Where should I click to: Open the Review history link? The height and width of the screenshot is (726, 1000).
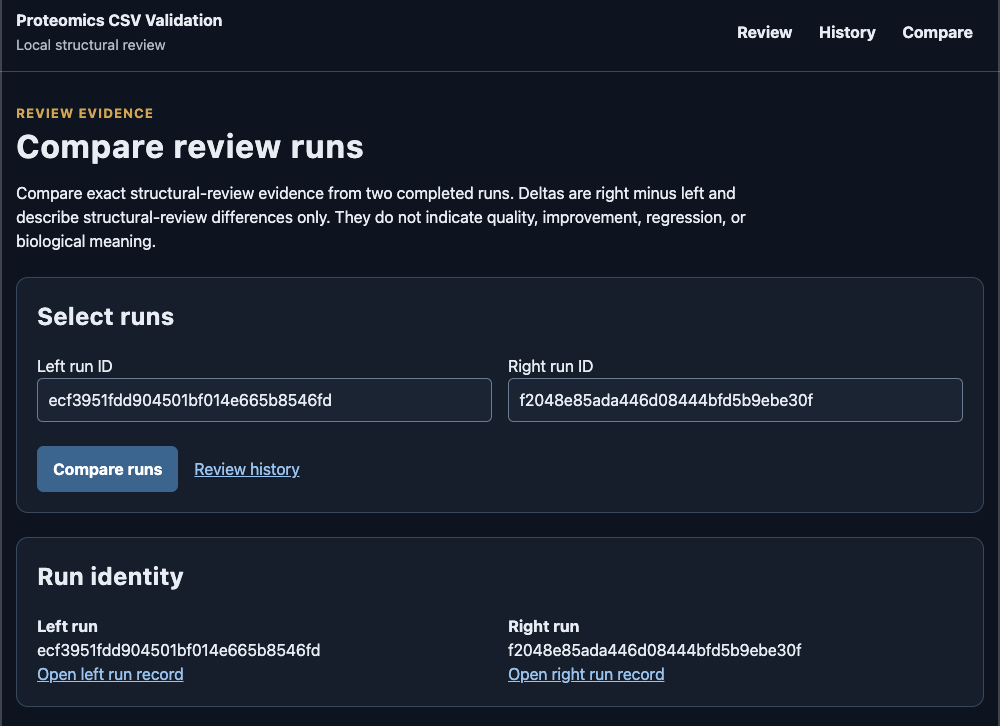click(247, 470)
